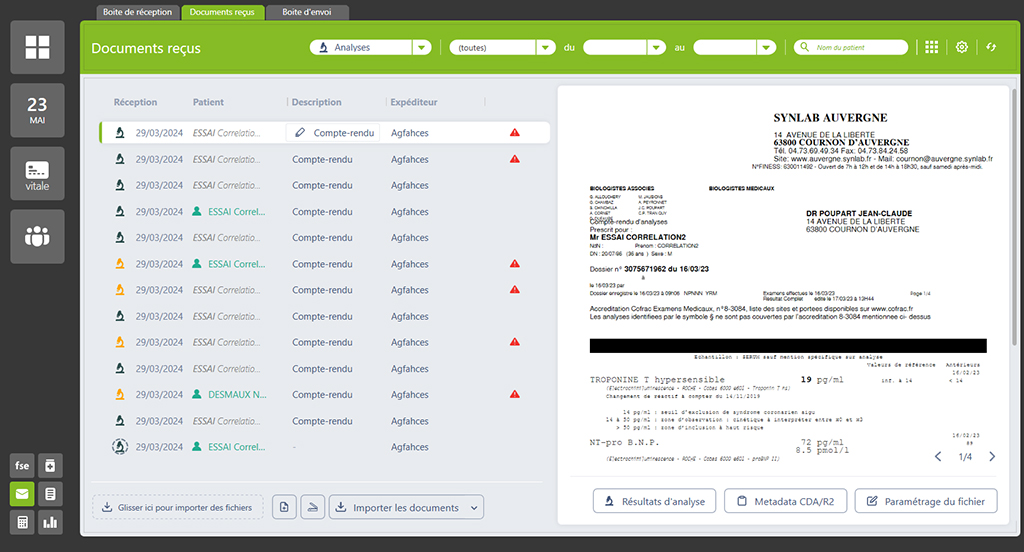1024x552 pixels.
Task: Open the patients group icon in sidebar
Action: point(37,236)
